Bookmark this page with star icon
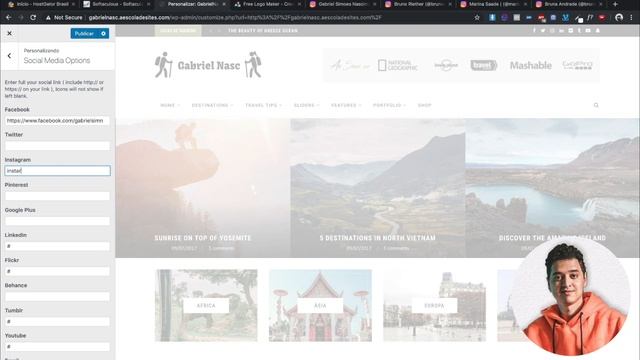 coord(477,18)
